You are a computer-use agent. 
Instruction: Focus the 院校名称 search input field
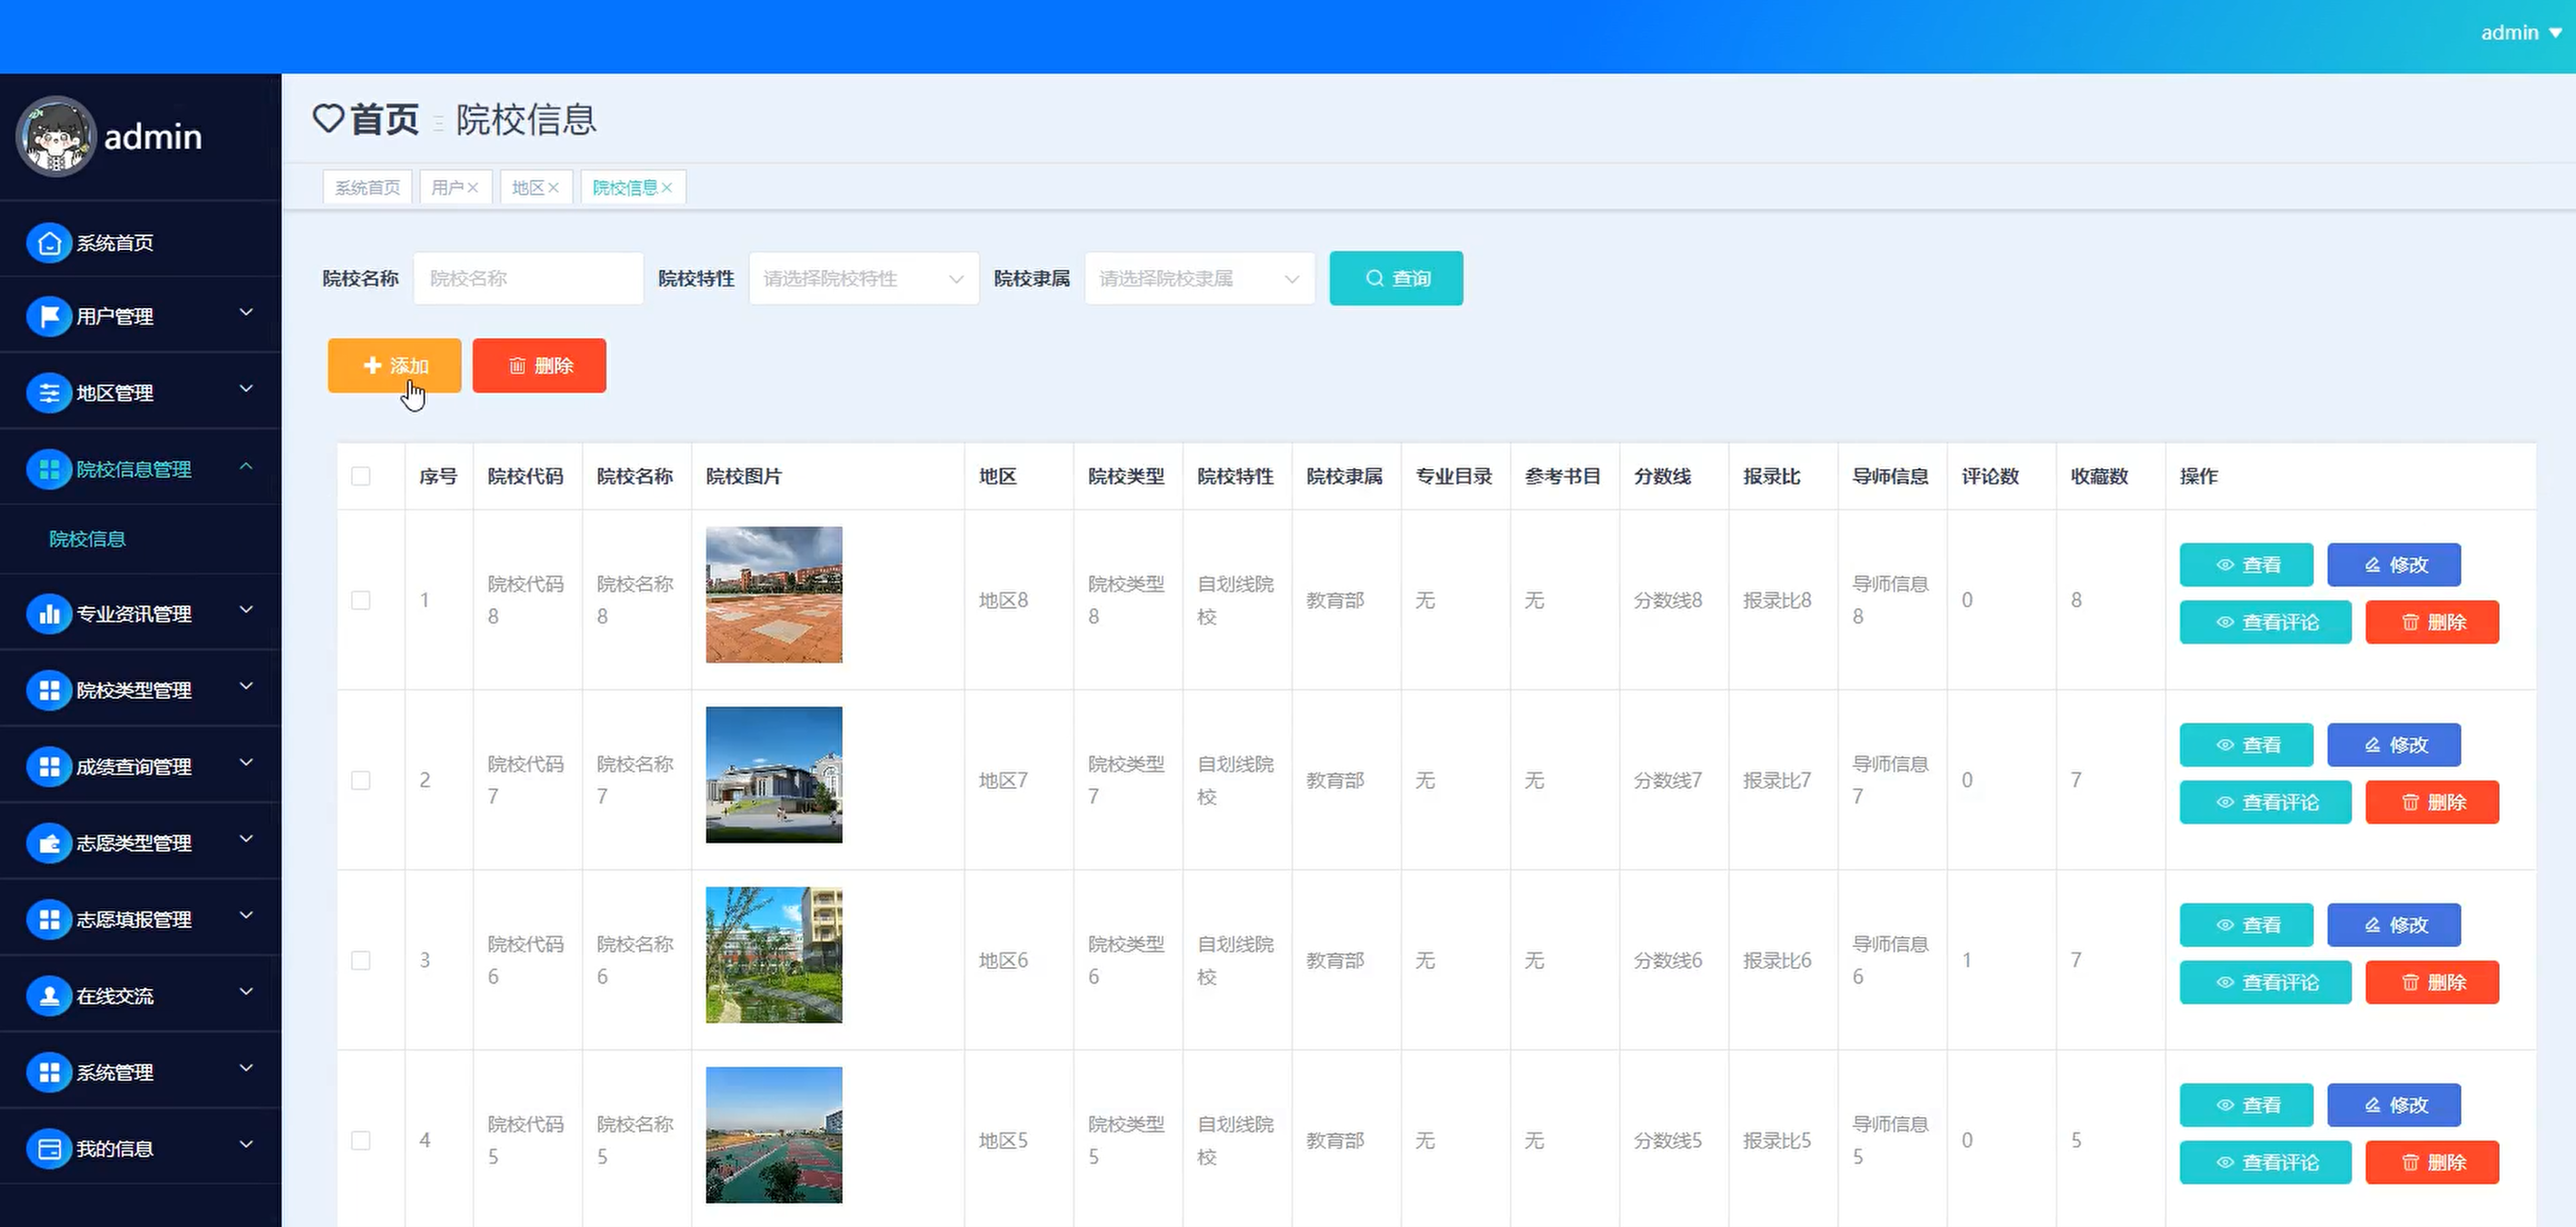click(x=528, y=278)
